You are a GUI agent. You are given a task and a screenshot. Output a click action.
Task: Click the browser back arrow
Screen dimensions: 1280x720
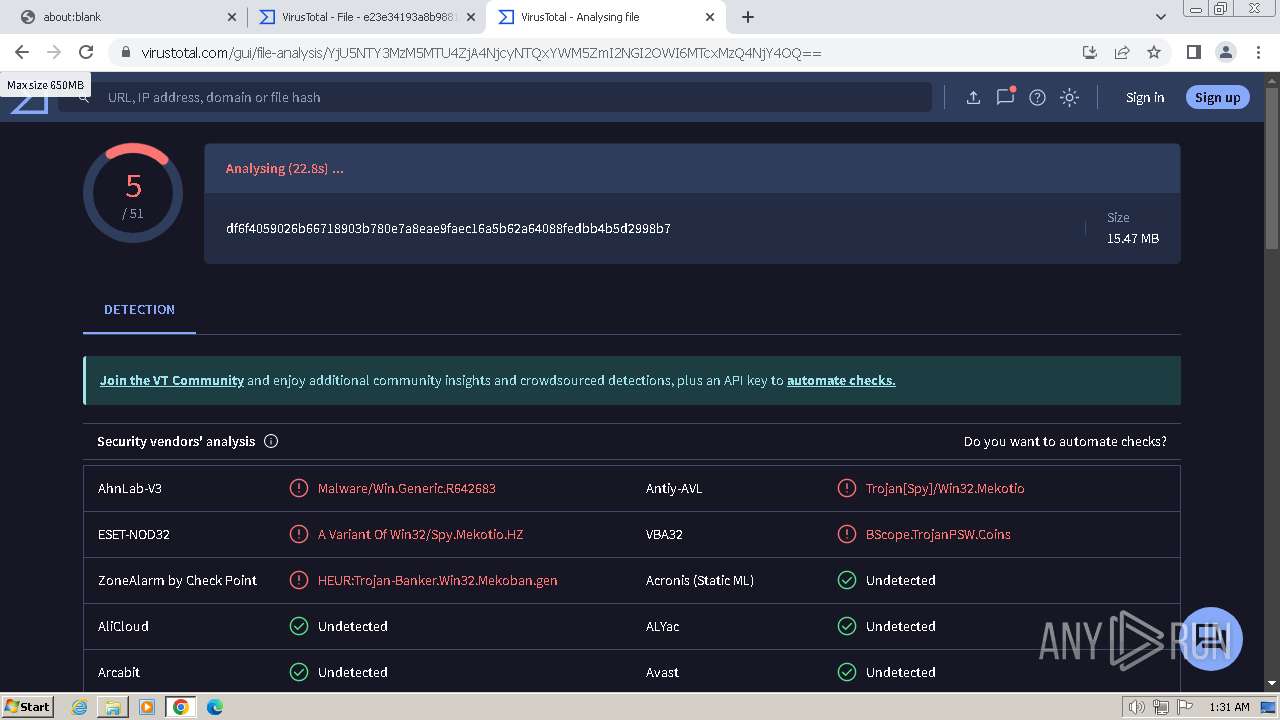coord(22,52)
